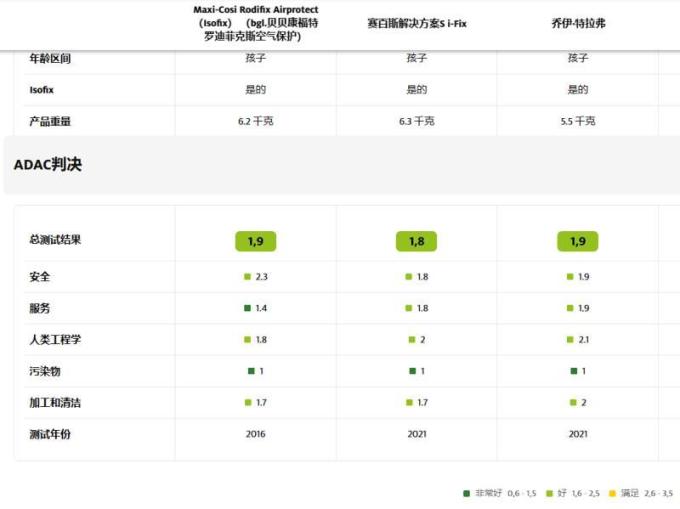Select the ADAC判决 section heading
The height and width of the screenshot is (509, 680).
coord(48,164)
